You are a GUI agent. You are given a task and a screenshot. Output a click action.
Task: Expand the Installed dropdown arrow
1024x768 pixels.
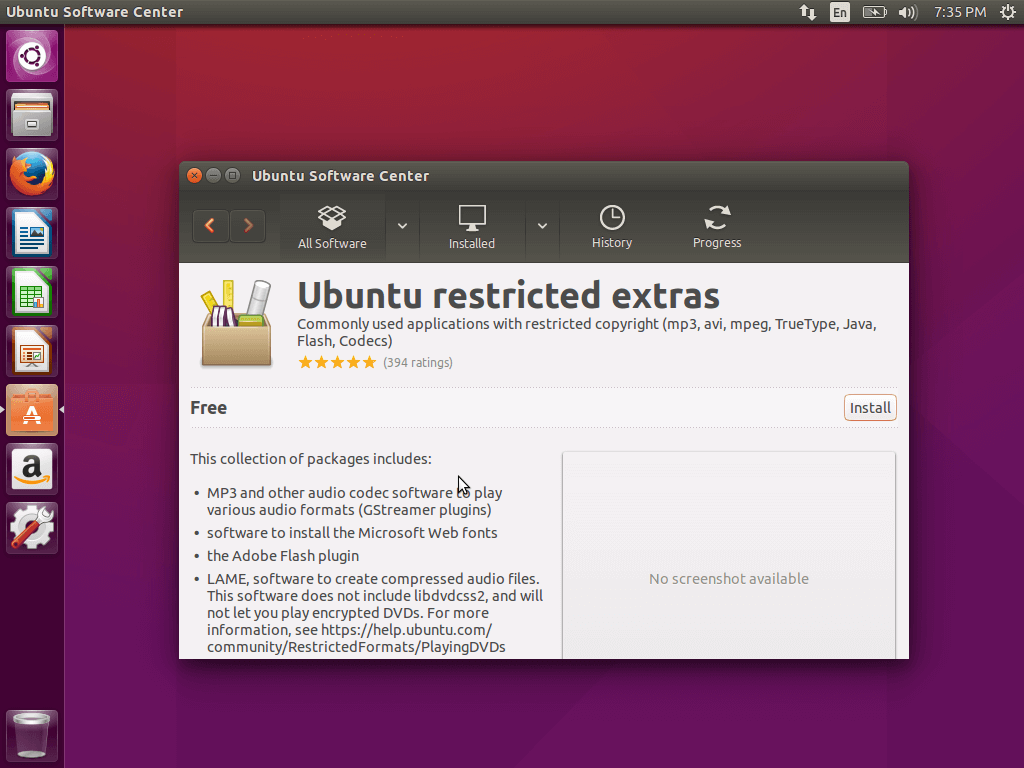tap(542, 226)
